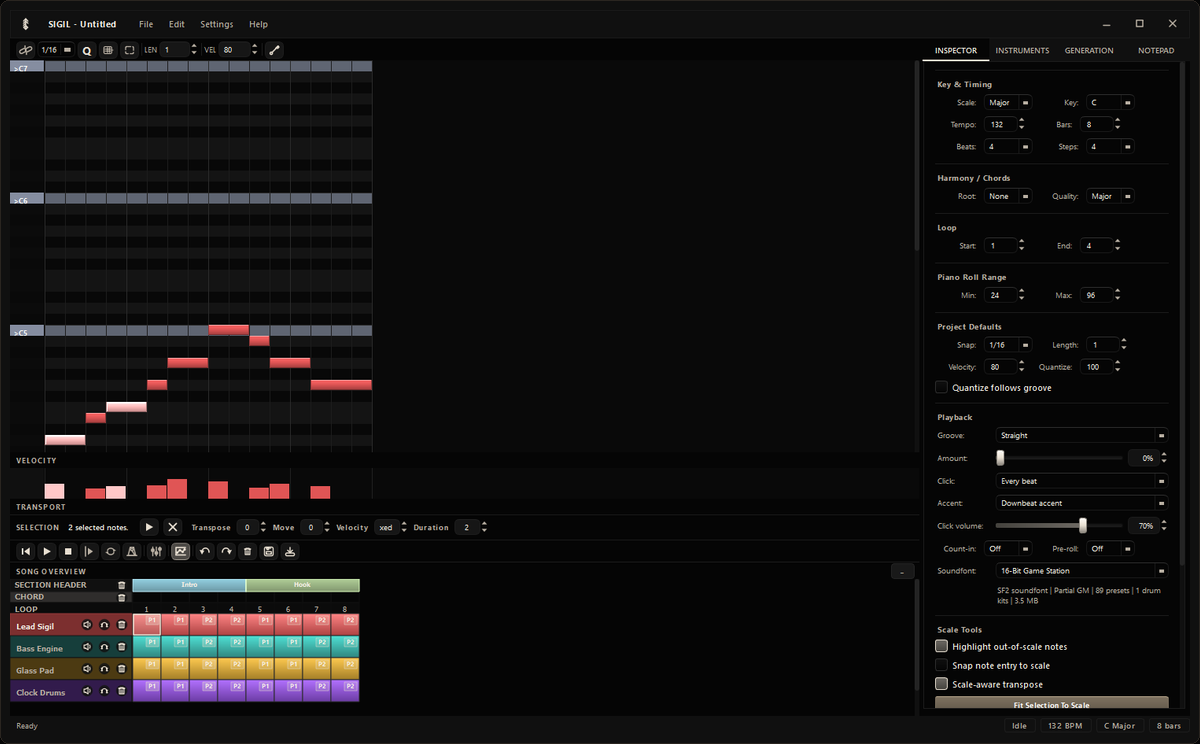The width and height of the screenshot is (1200, 744).
Task: Open the chord Quality dropdown
Action: (1111, 196)
